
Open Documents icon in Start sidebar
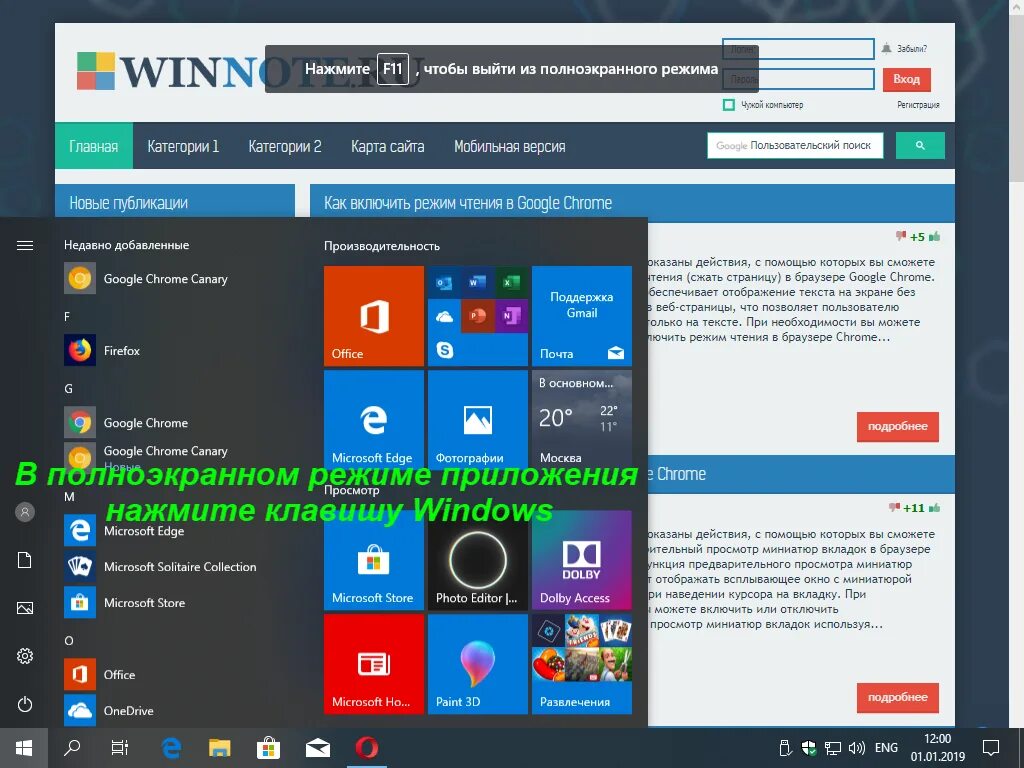25,560
